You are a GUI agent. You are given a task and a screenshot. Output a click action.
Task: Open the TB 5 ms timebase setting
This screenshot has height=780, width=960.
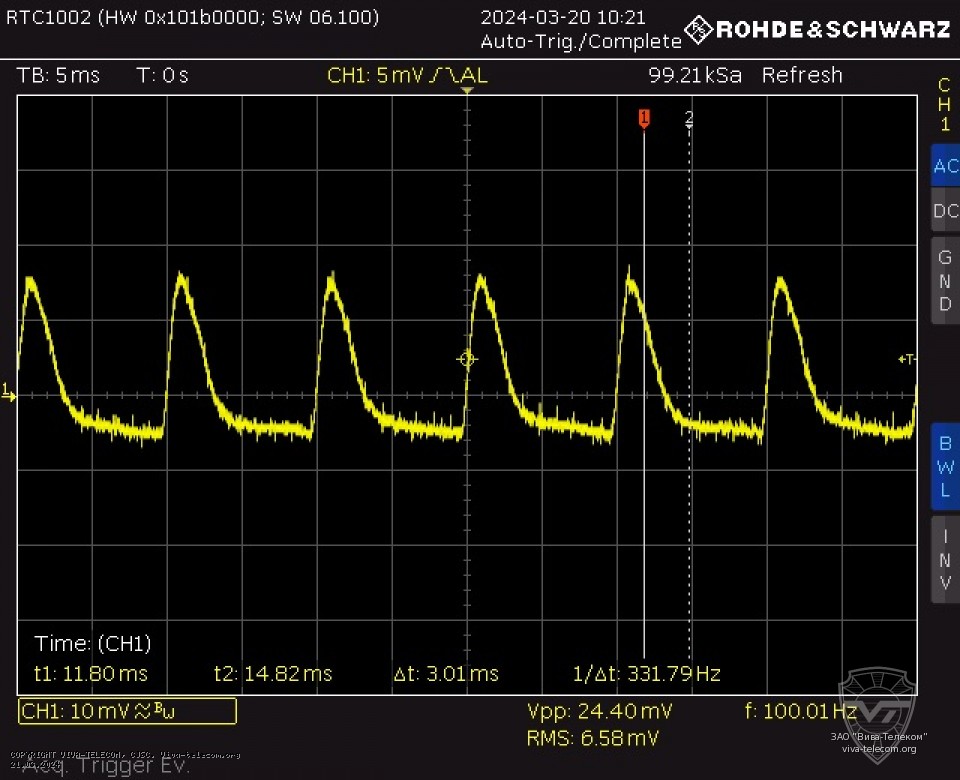(59, 75)
